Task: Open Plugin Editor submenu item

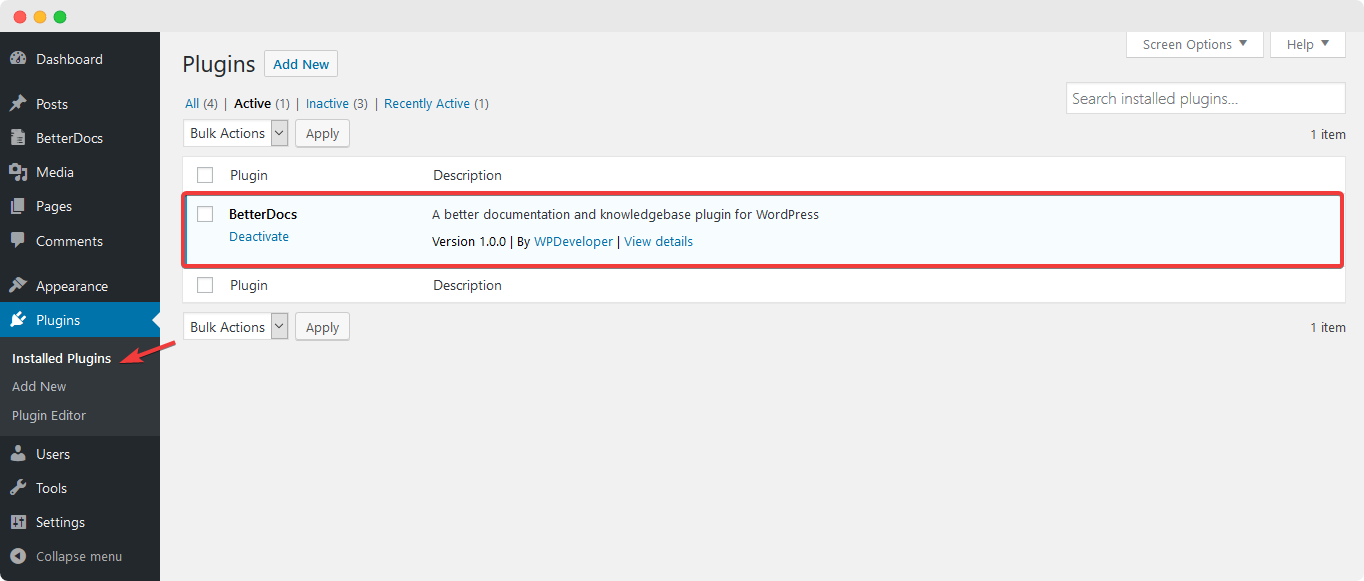Action: (x=49, y=415)
